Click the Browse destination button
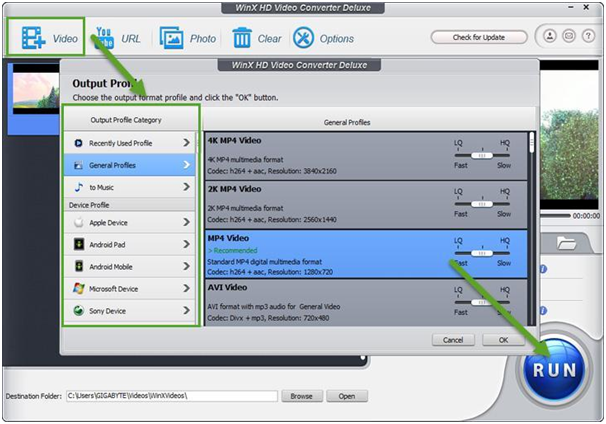 pos(301,396)
